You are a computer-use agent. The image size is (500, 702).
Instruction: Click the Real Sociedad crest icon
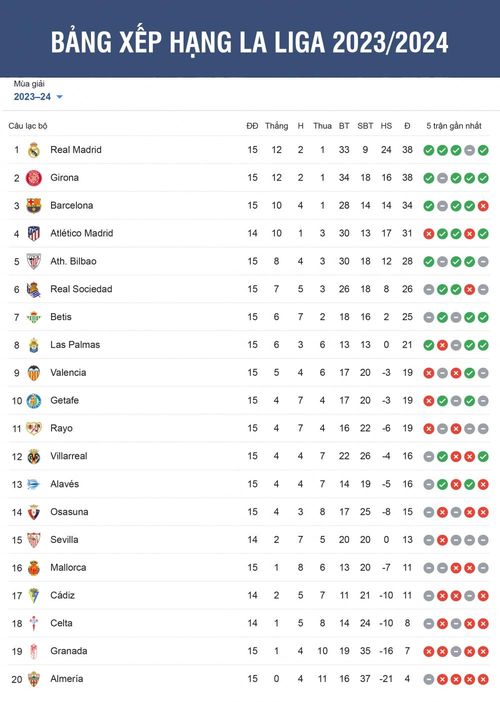pos(34,289)
